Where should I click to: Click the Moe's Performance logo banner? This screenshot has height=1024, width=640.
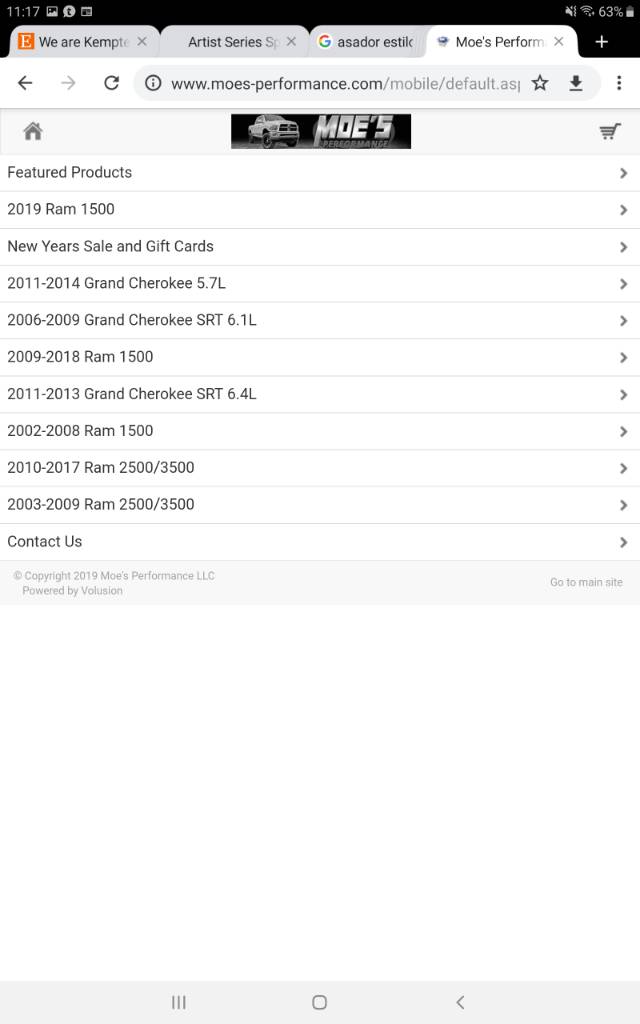click(321, 131)
